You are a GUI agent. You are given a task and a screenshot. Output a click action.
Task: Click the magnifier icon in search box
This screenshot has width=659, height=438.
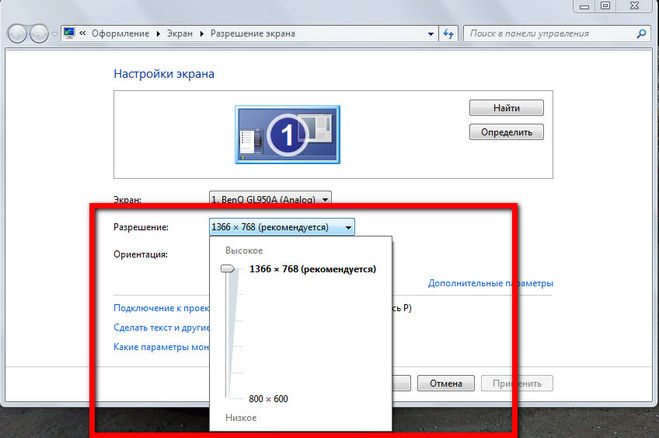pos(641,34)
